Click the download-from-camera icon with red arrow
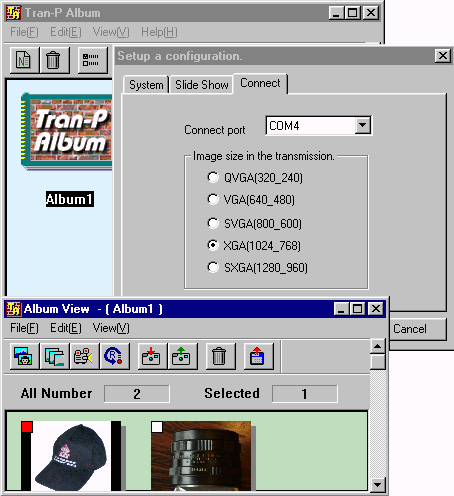The height and width of the screenshot is (496, 454). click(152, 356)
